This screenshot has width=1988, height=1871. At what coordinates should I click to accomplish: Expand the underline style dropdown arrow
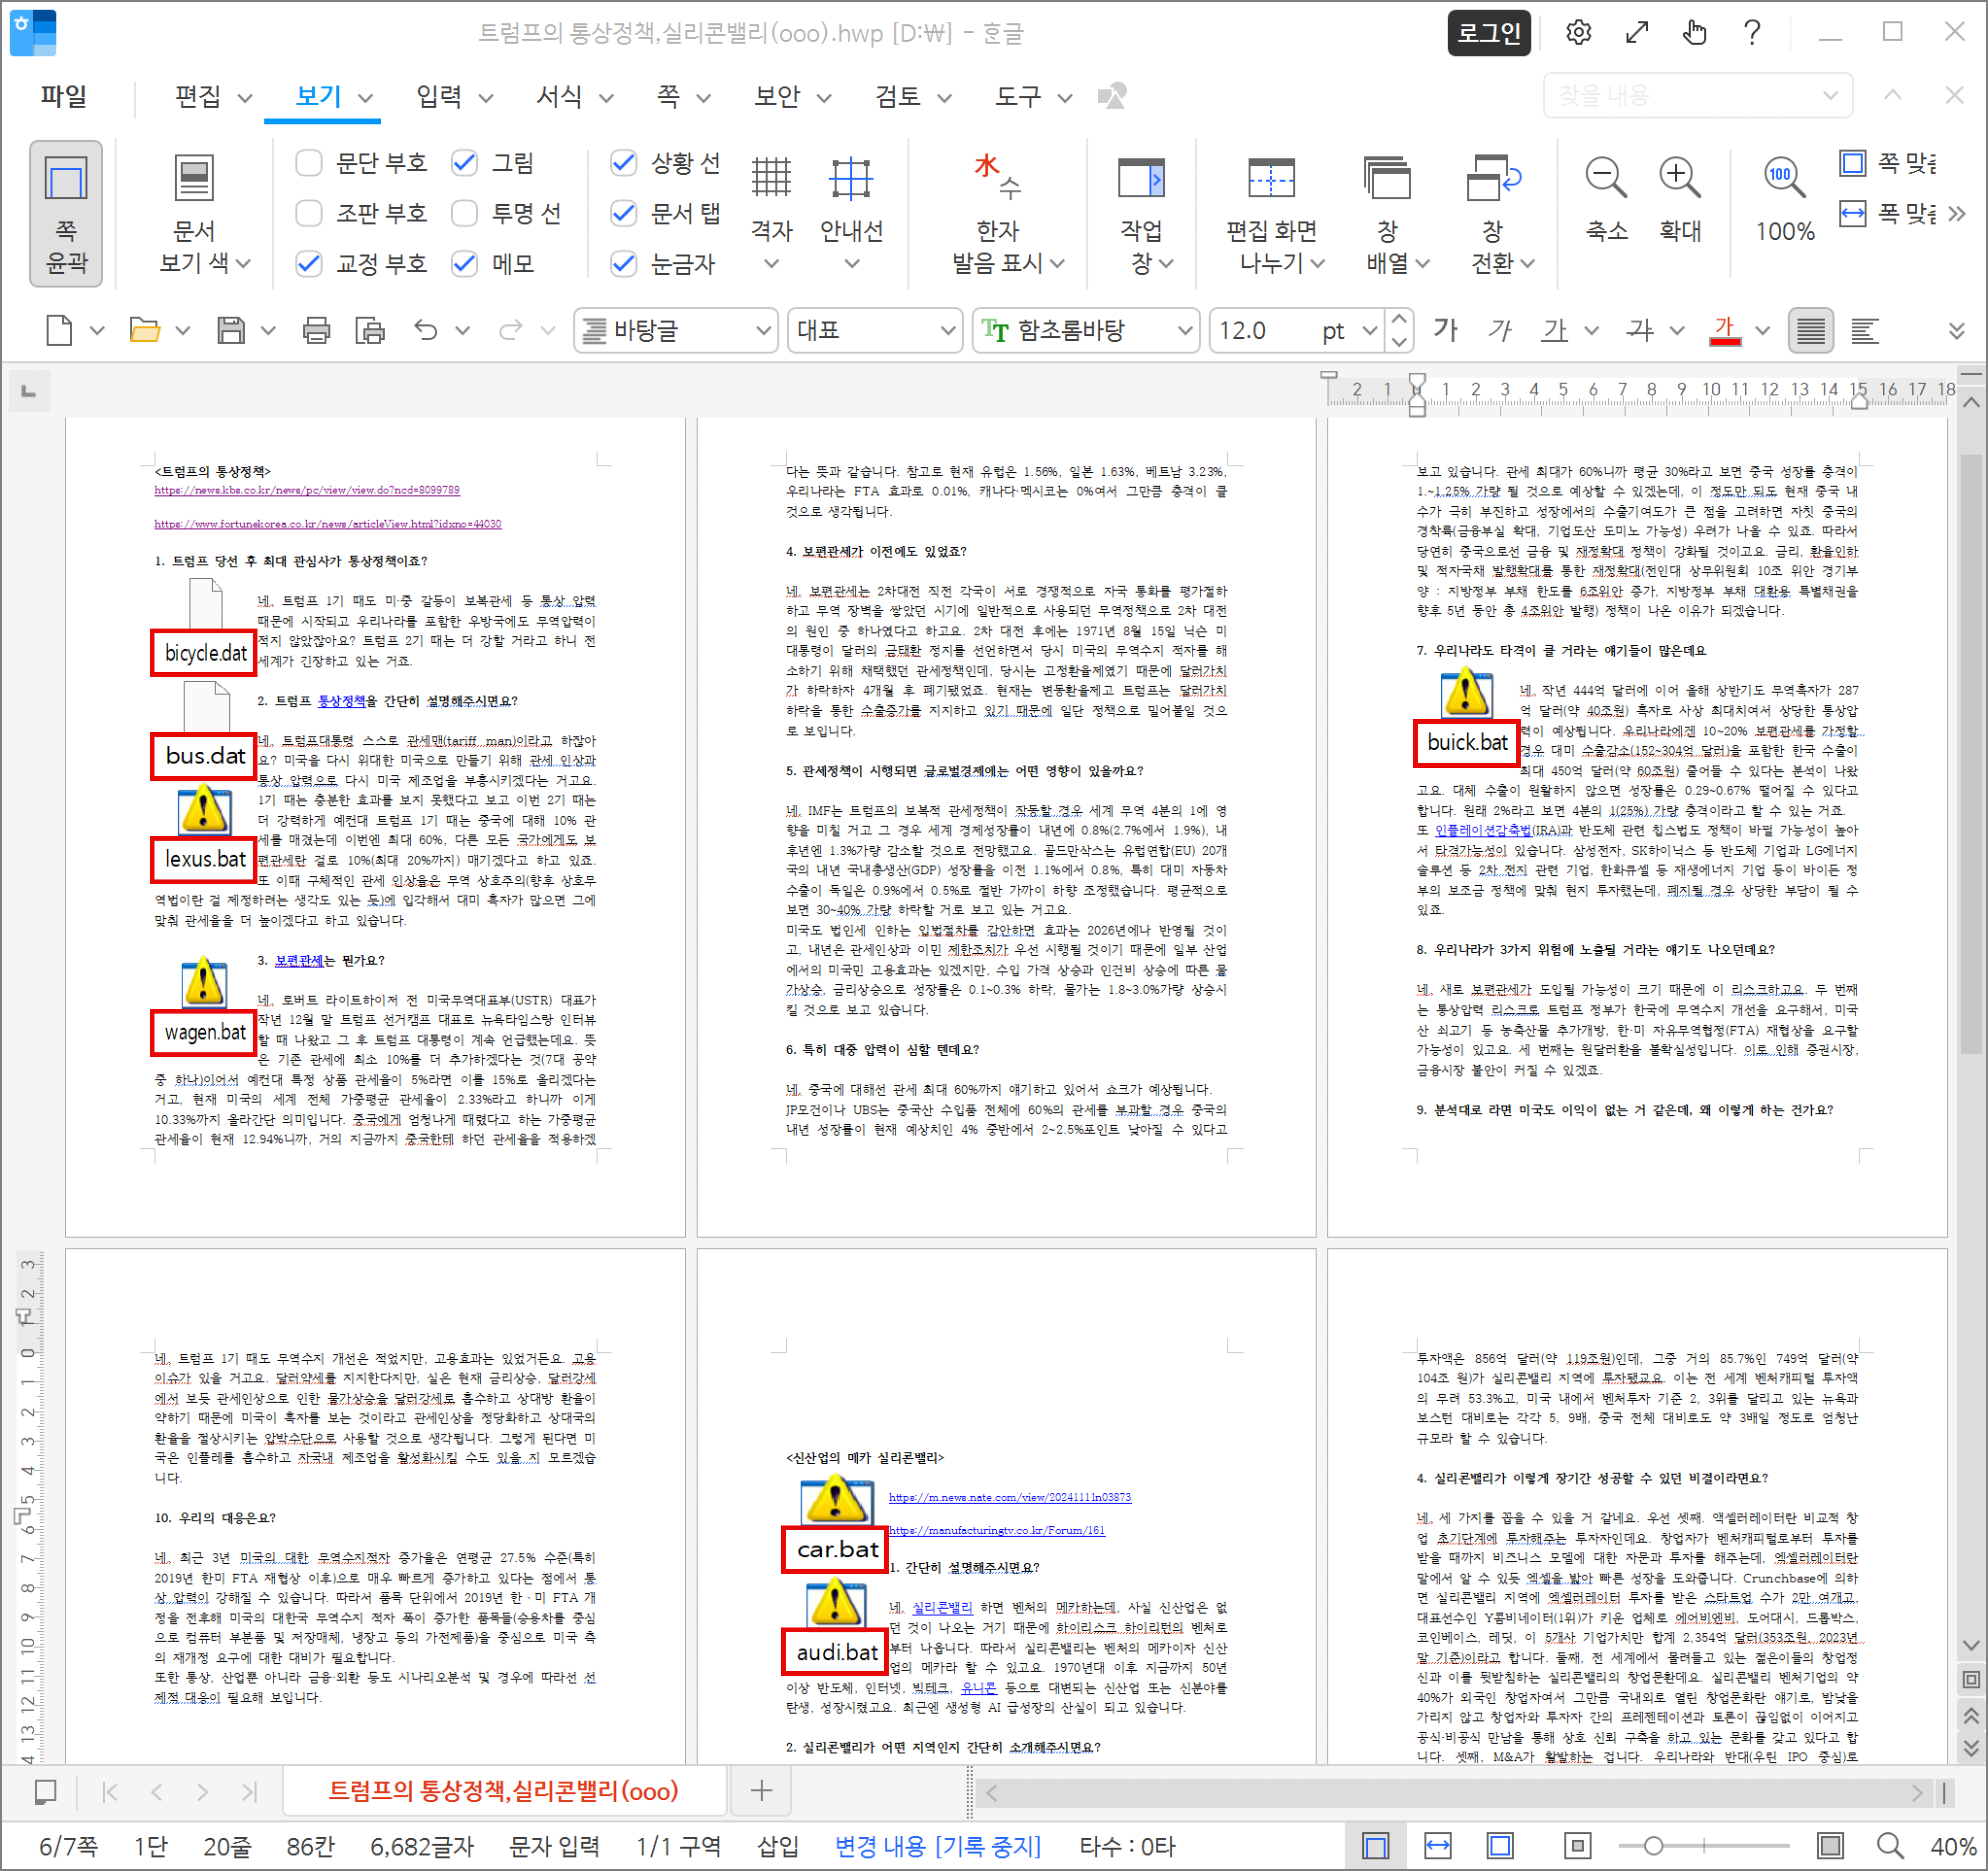[1592, 331]
